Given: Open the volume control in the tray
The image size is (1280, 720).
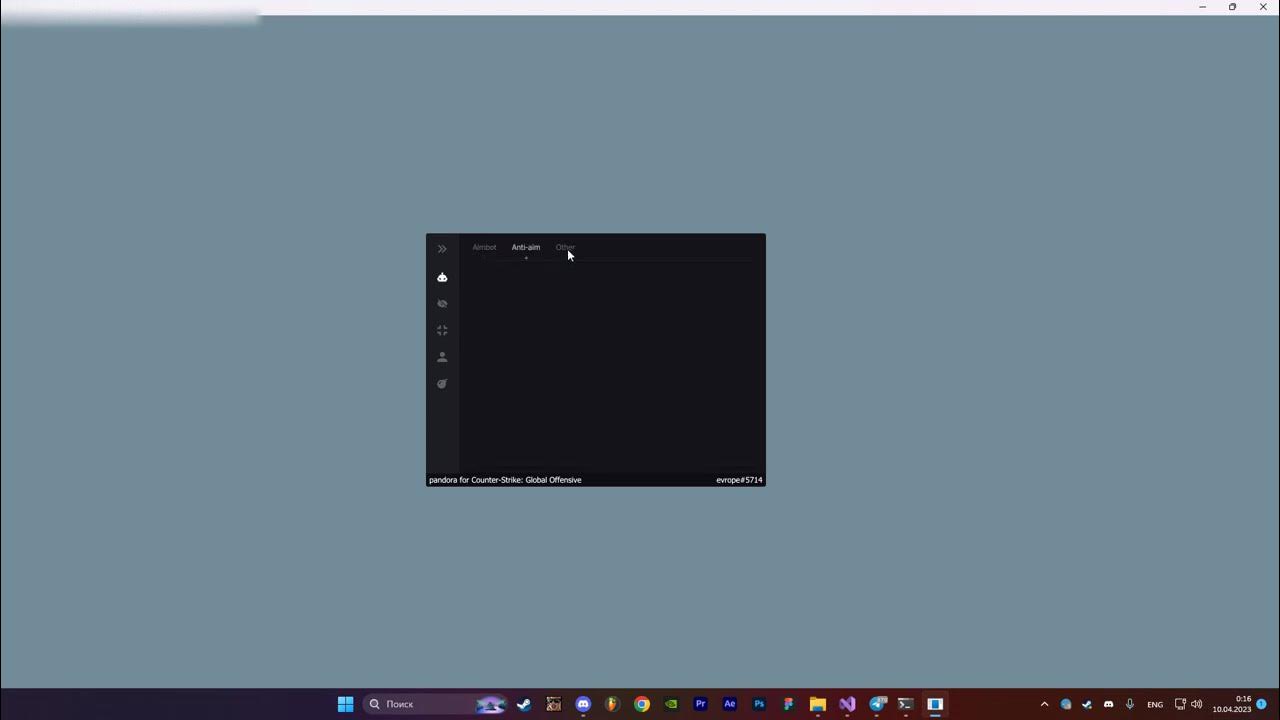Looking at the screenshot, I should (x=1197, y=704).
